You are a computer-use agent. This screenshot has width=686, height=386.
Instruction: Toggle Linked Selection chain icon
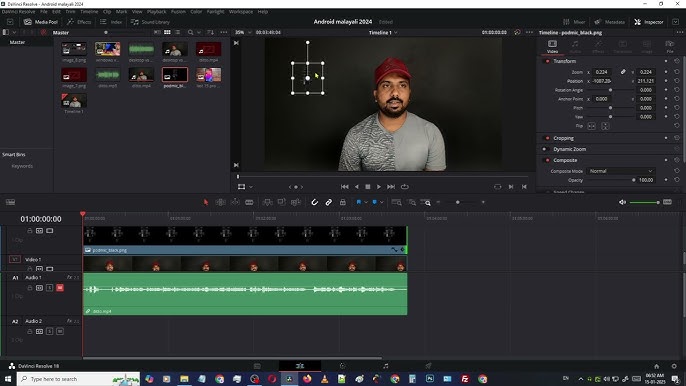click(329, 202)
